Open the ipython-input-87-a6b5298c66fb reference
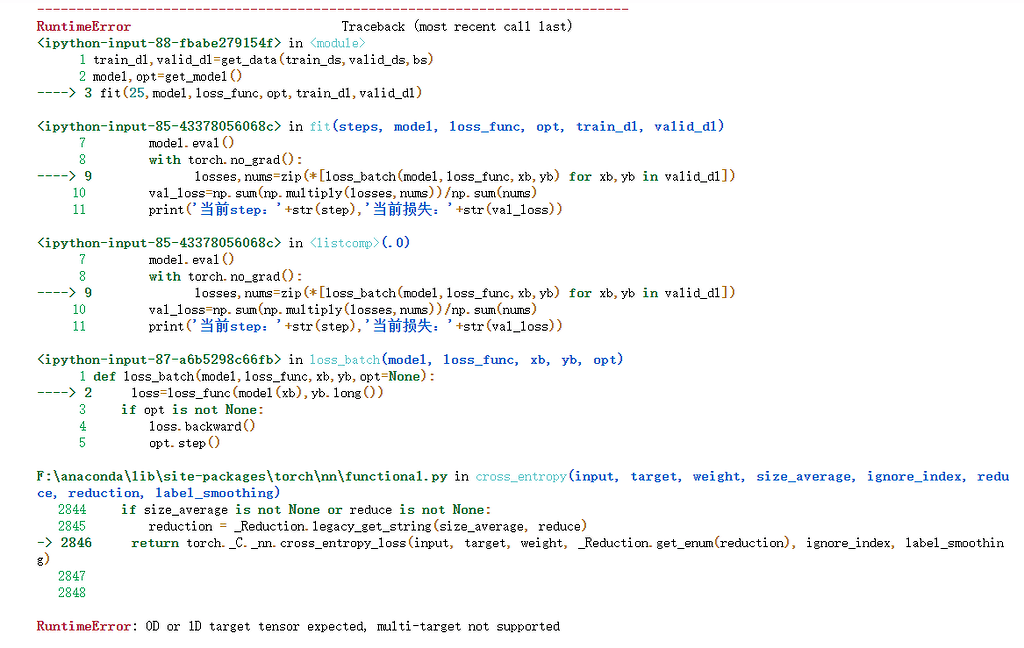This screenshot has height=648, width=1024. 159,359
